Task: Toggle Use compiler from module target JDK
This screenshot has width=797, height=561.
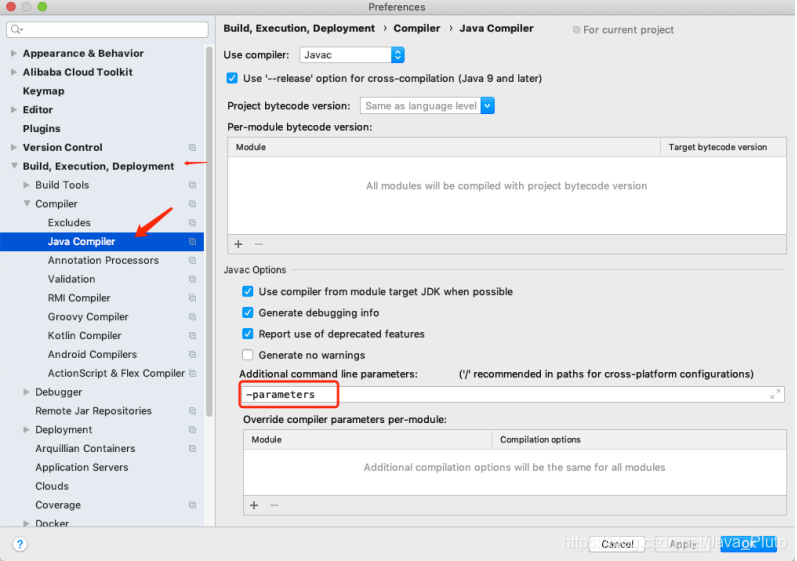Action: [248, 291]
